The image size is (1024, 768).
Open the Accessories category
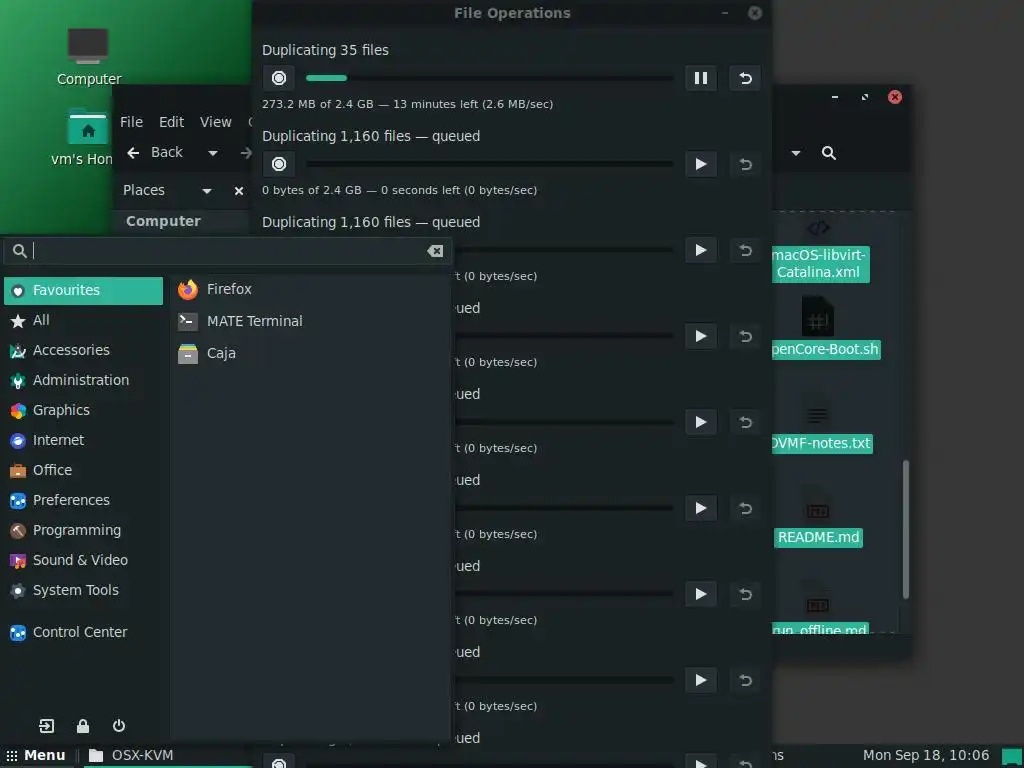pos(84,351)
